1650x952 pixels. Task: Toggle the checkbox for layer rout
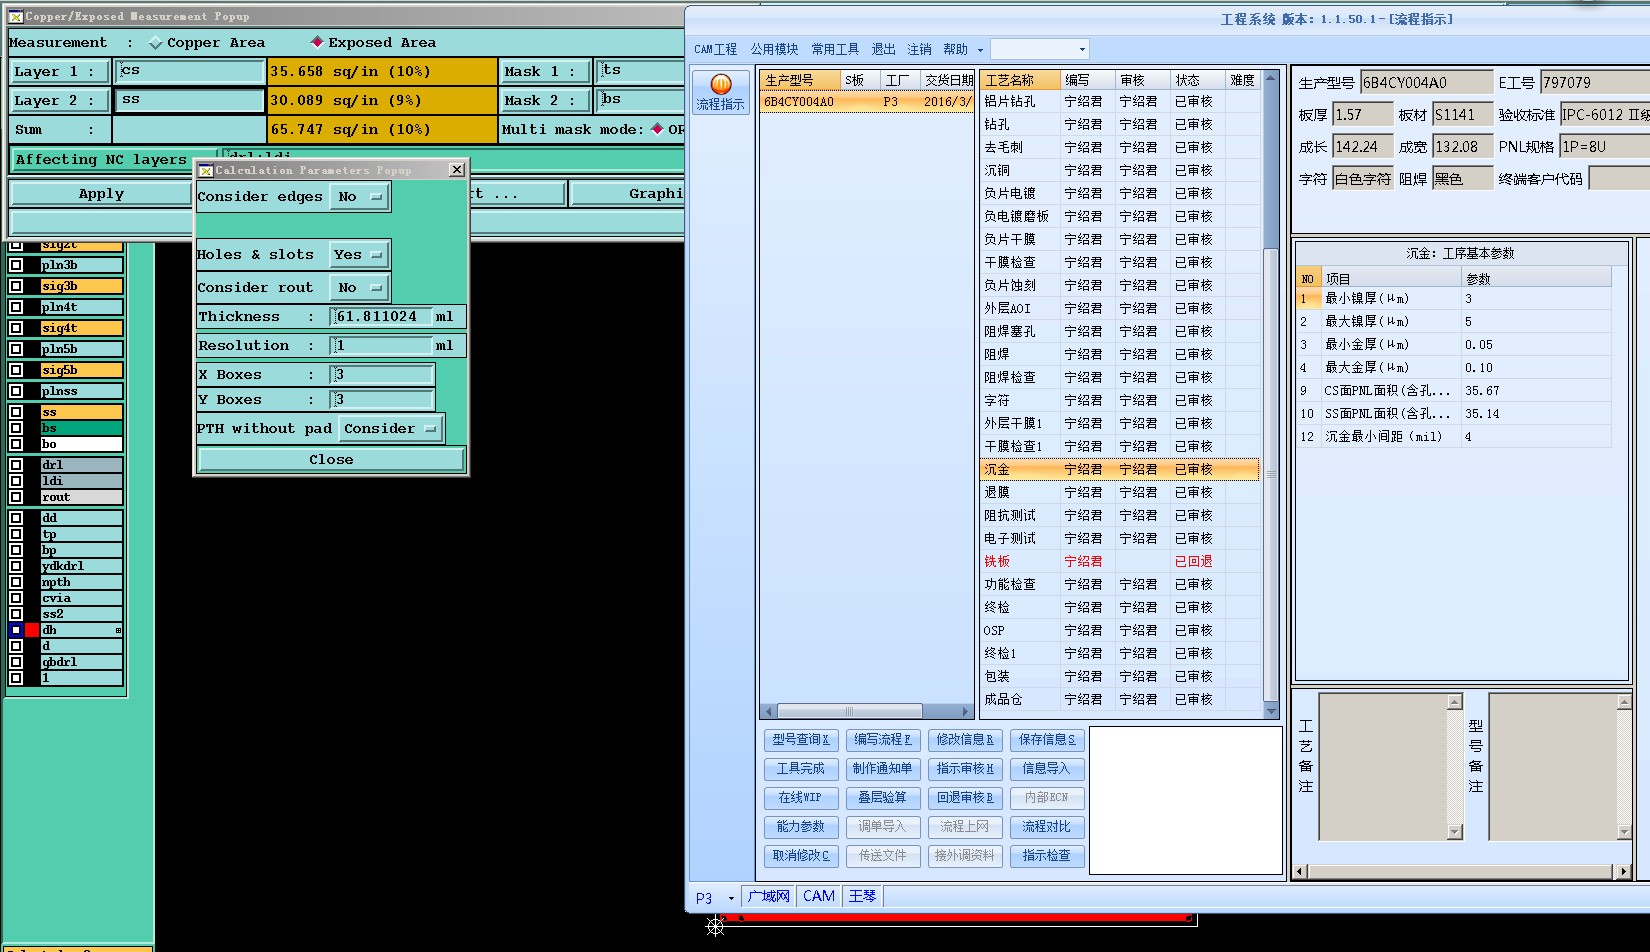point(16,497)
